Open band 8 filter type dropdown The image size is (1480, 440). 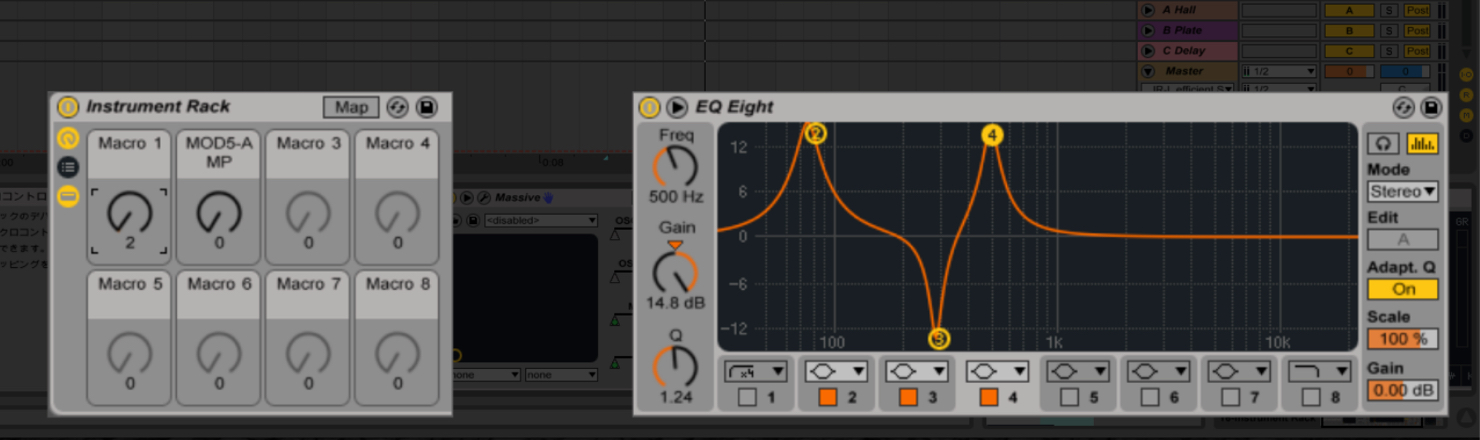(x=1319, y=371)
